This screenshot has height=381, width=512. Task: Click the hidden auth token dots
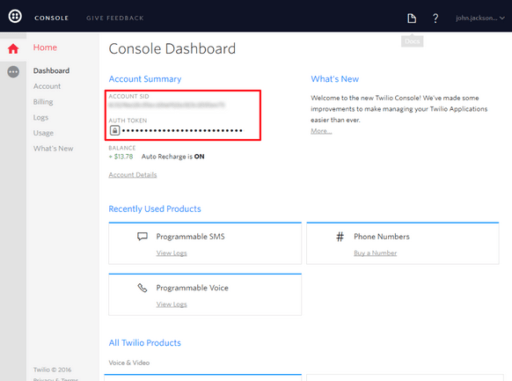[x=182, y=130]
